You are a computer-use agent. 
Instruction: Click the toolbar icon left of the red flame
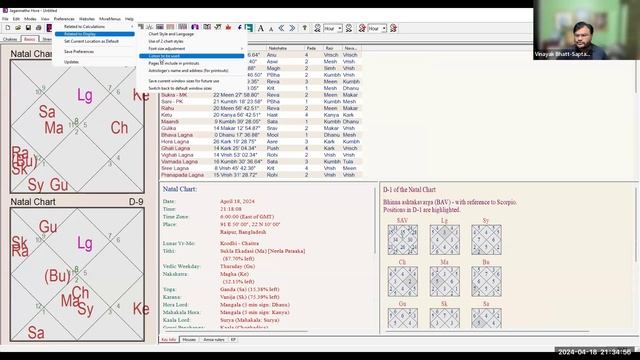(218, 27)
